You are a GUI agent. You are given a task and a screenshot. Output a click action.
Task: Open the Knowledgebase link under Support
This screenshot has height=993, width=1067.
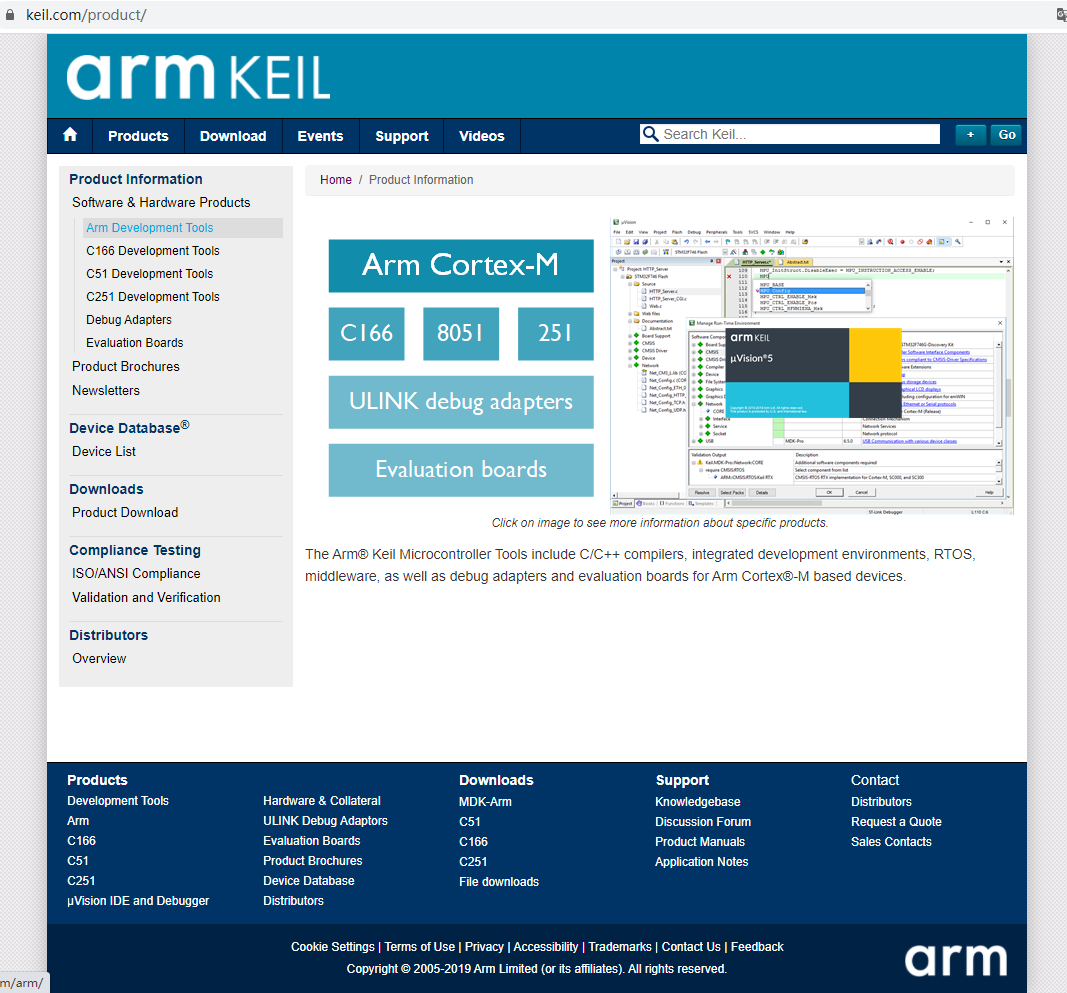pyautogui.click(x=697, y=801)
